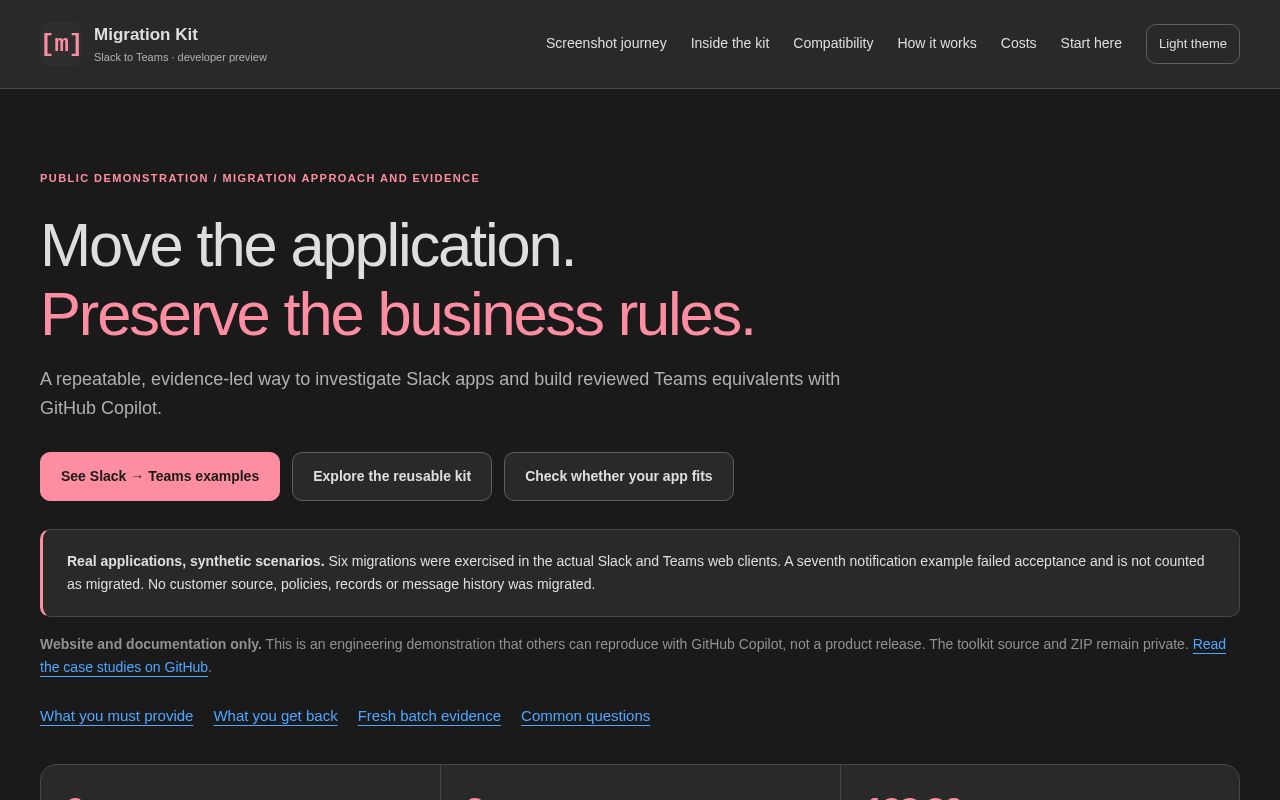Click the 'A repeatable, evidence-led way' description paragraph

pos(440,393)
